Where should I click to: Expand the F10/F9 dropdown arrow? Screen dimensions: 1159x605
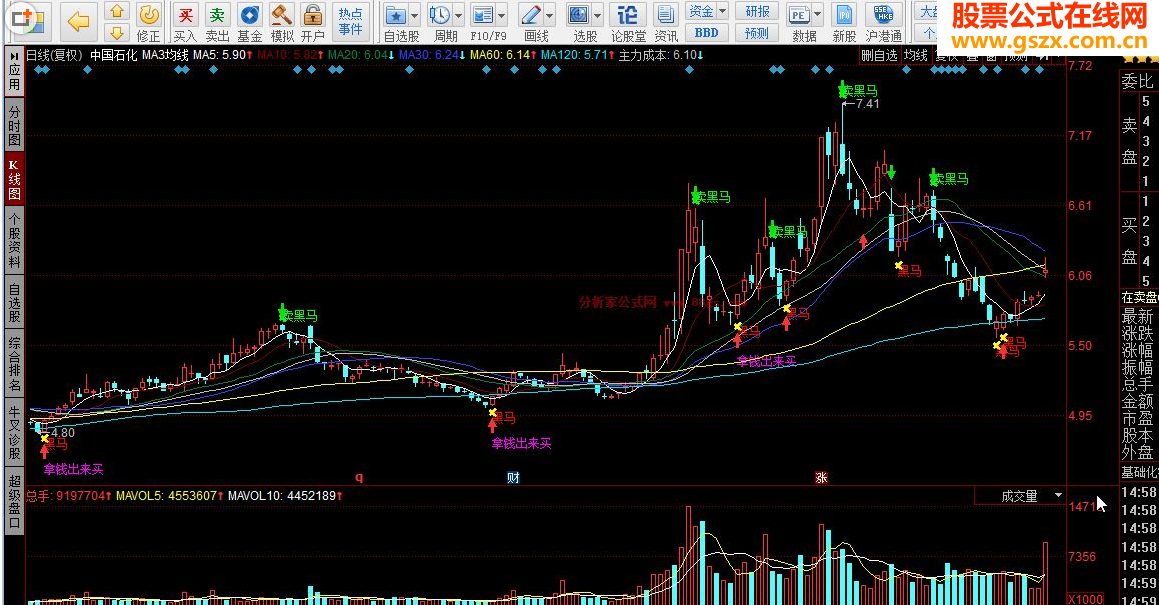pos(501,15)
